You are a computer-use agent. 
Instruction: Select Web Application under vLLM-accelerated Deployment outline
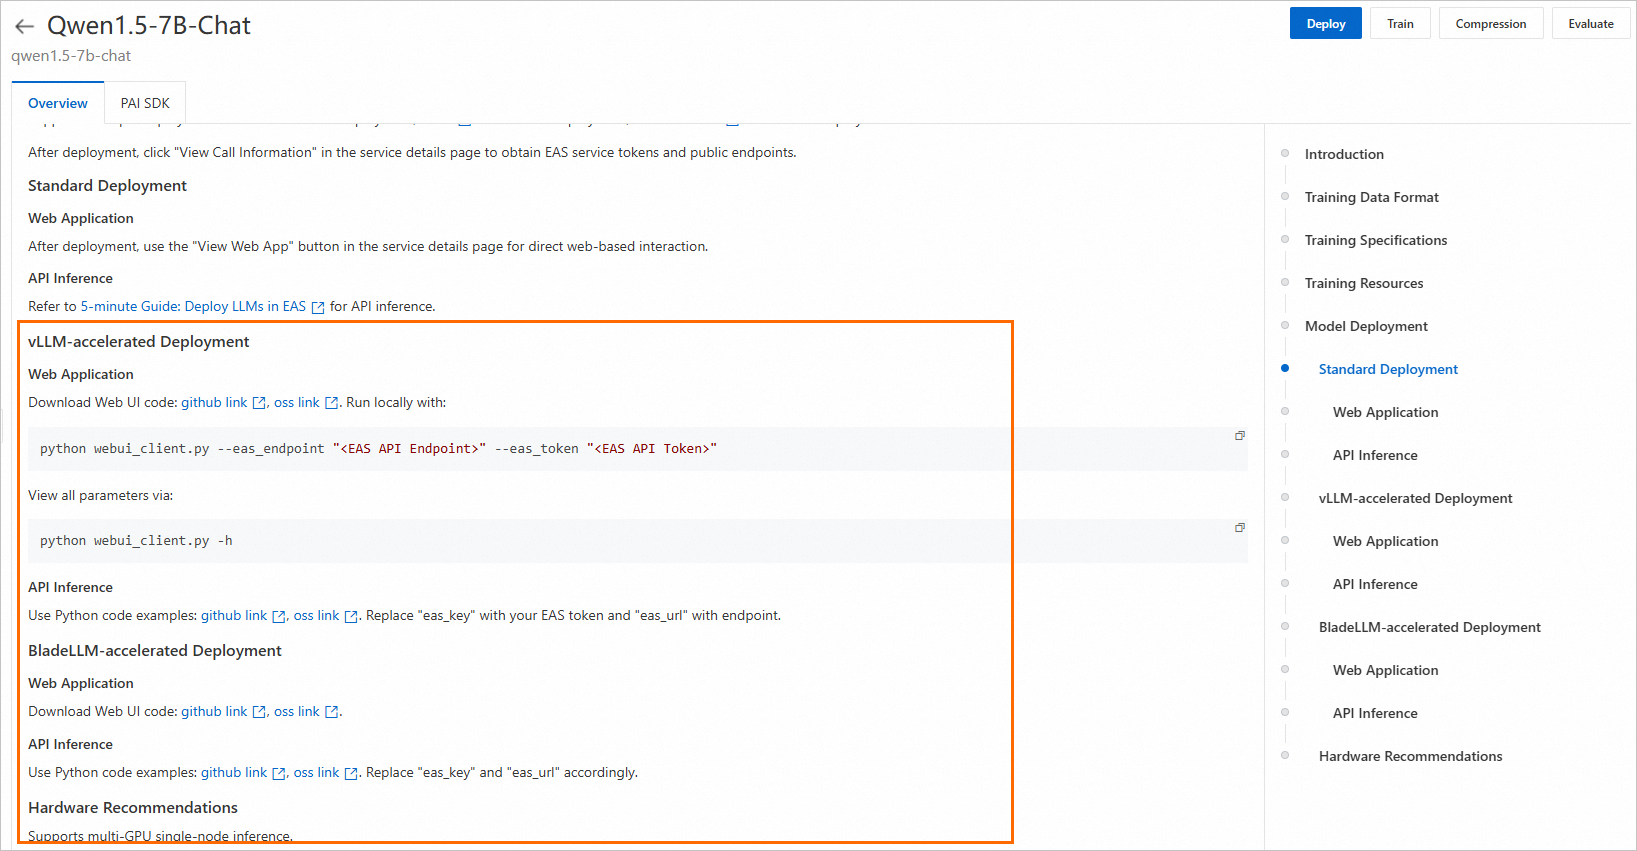coord(1385,541)
